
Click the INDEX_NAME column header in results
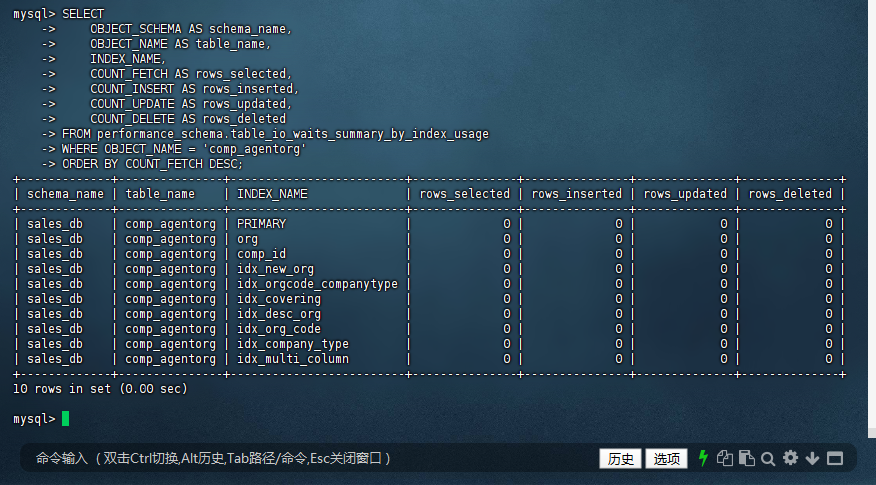(272, 194)
